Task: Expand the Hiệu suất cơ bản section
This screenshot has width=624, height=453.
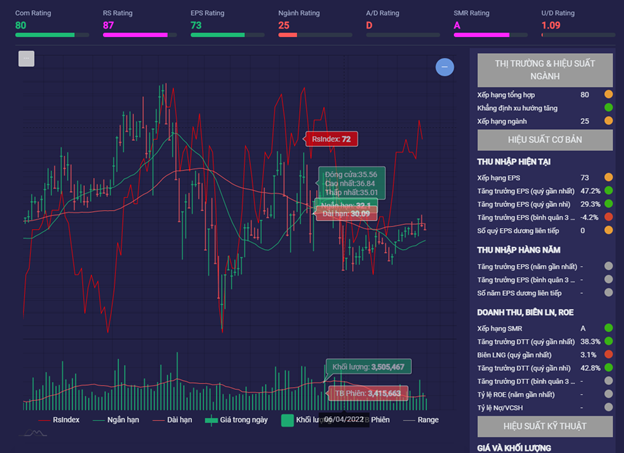Action: coord(543,139)
